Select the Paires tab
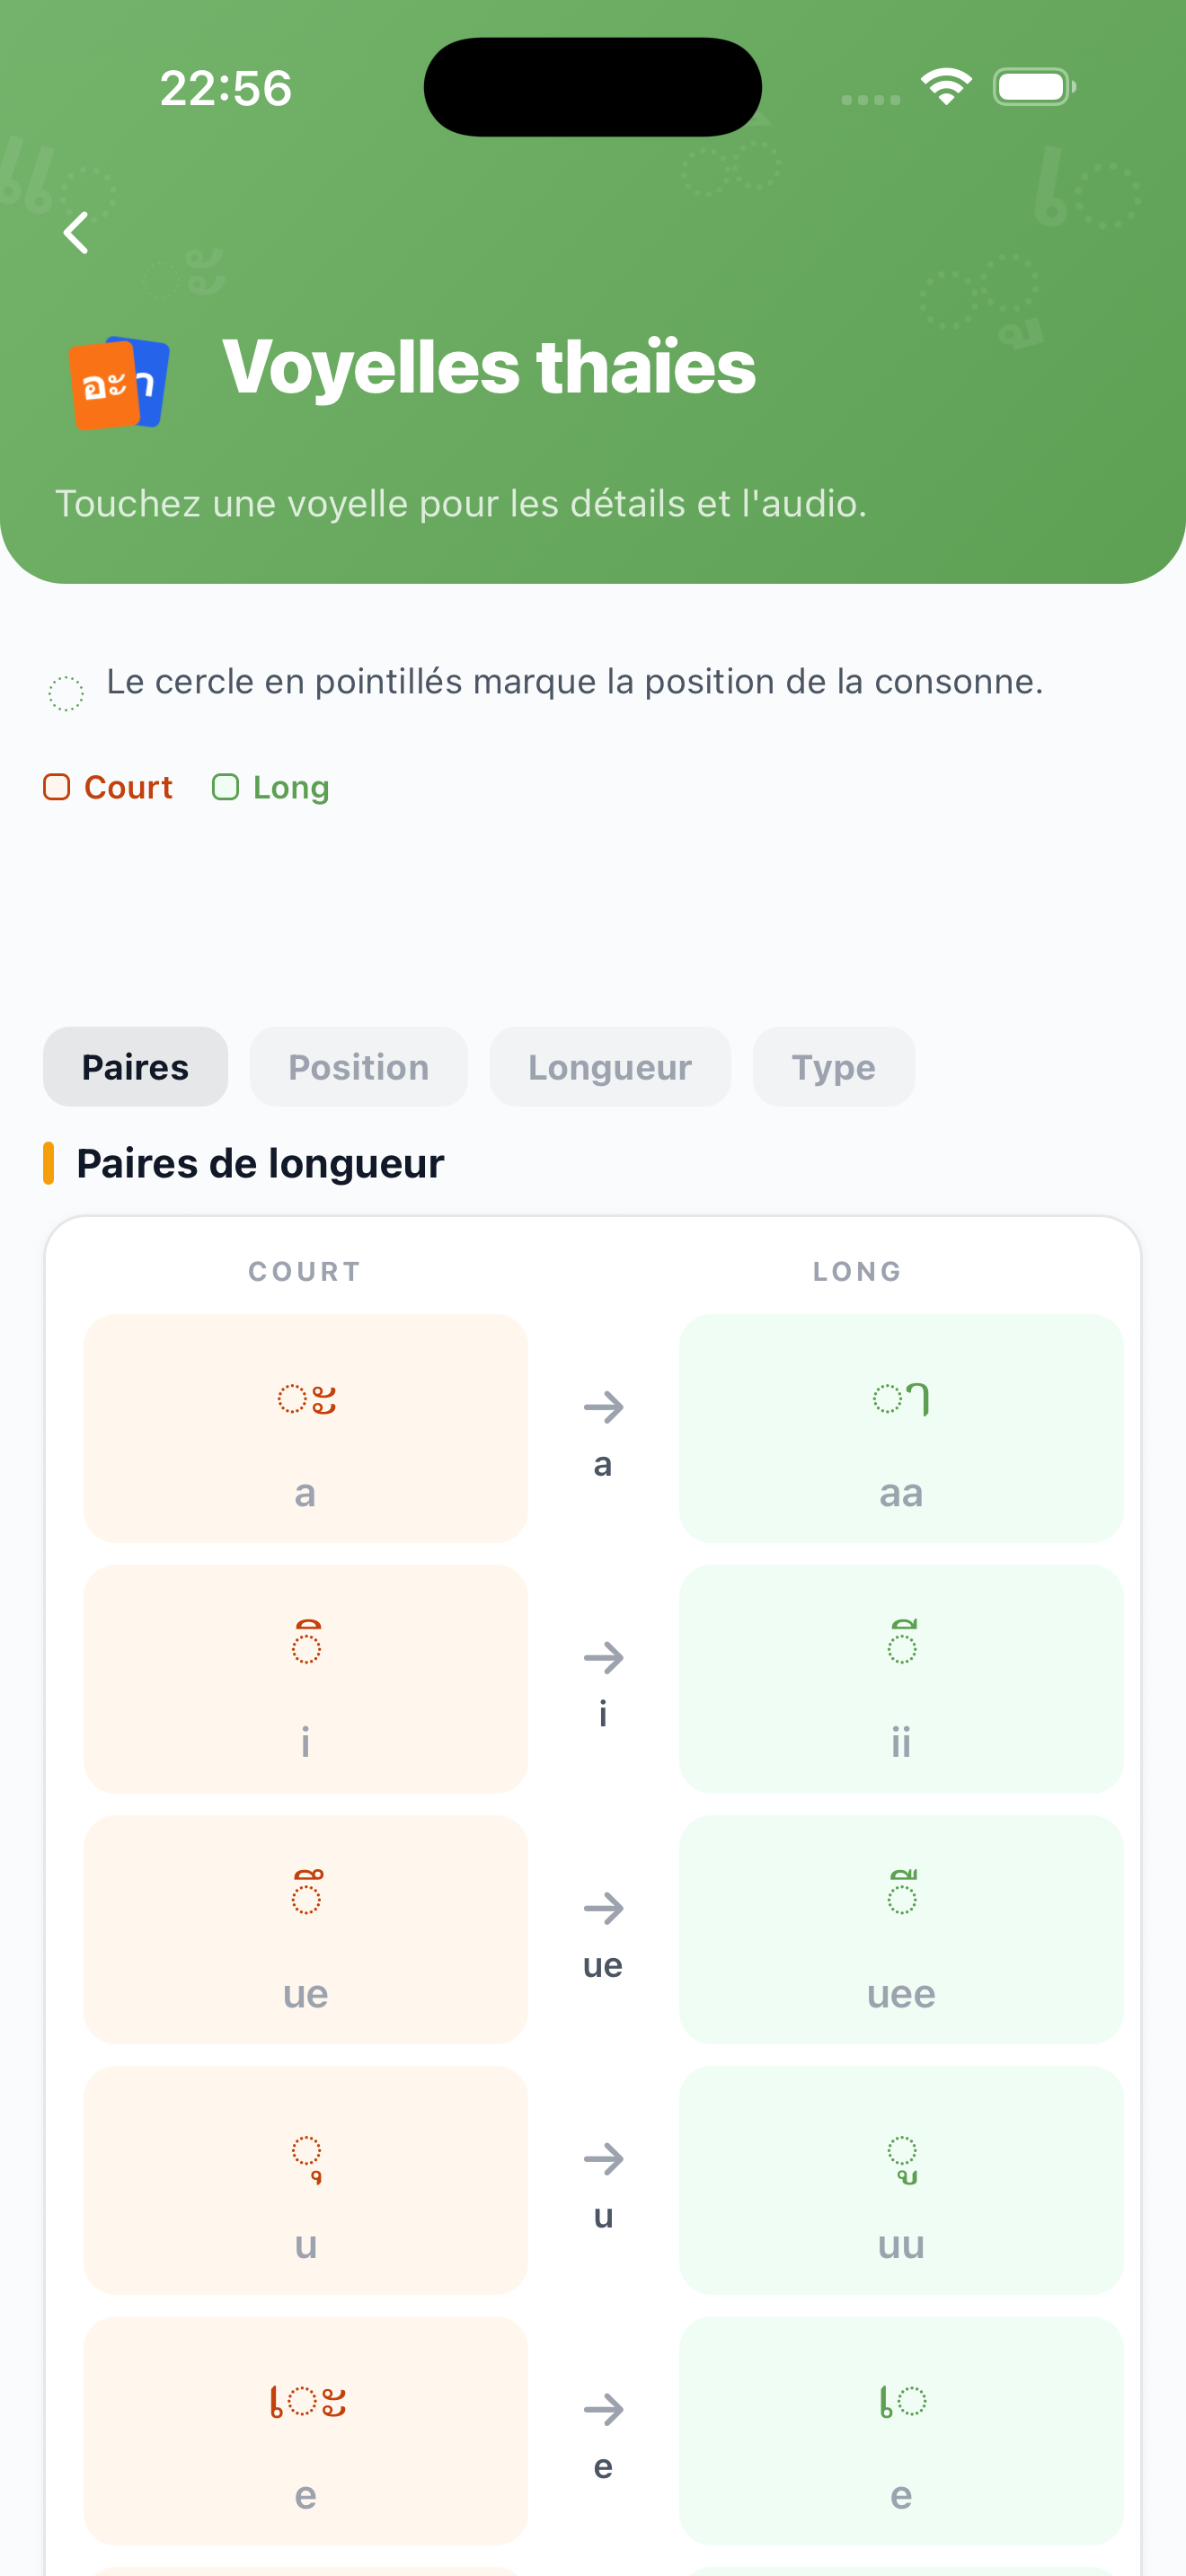Screen dimensions: 1186x2576 click(x=135, y=1067)
